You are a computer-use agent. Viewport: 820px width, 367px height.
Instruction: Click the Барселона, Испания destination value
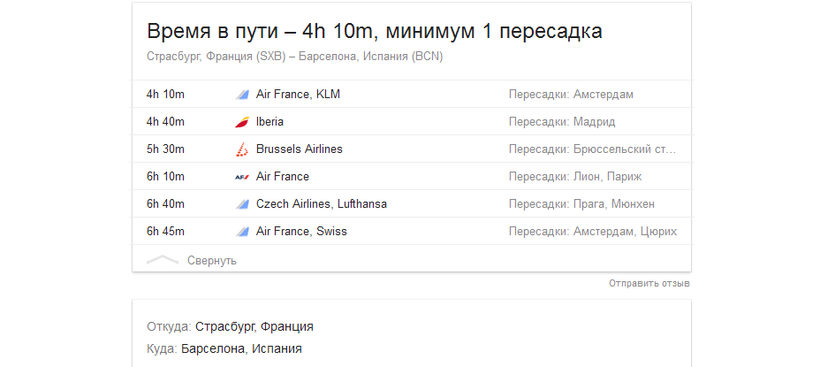[242, 349]
